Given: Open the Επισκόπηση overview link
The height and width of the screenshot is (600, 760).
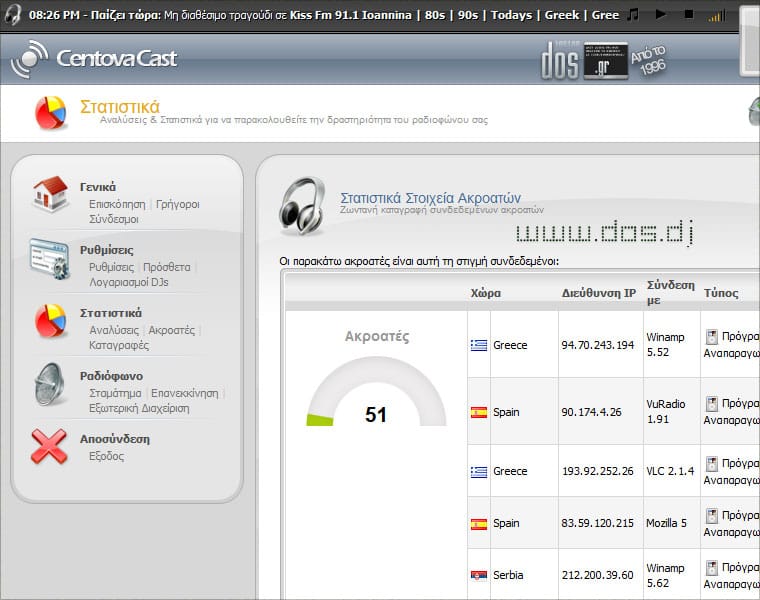Looking at the screenshot, I should click(117, 204).
